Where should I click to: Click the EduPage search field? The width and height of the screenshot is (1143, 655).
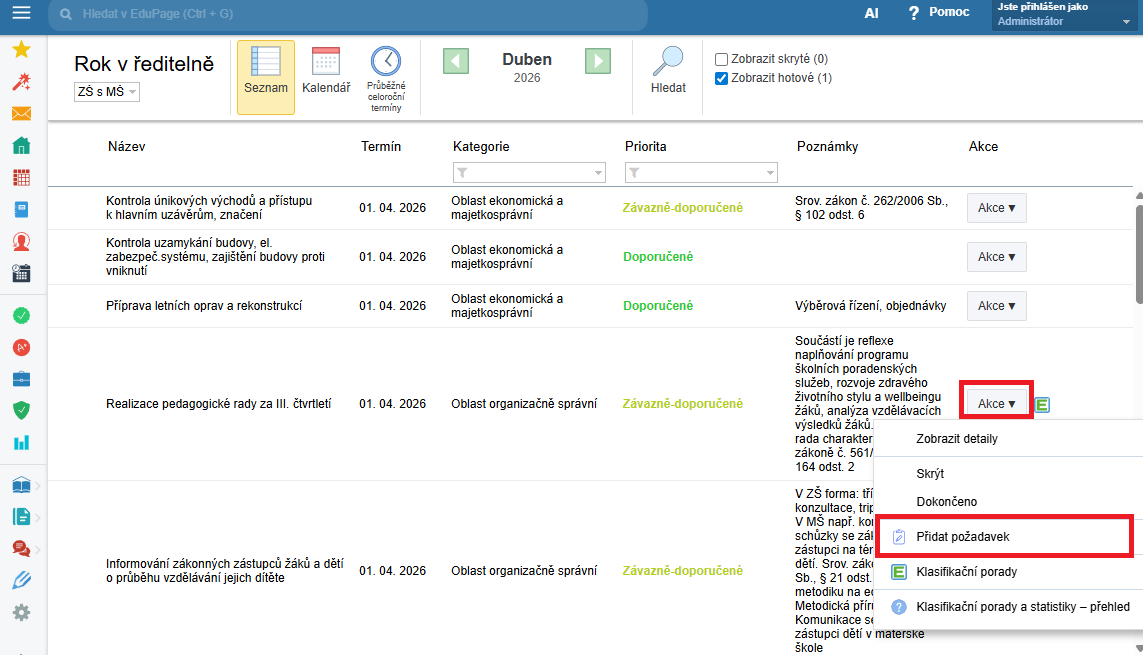click(x=350, y=14)
